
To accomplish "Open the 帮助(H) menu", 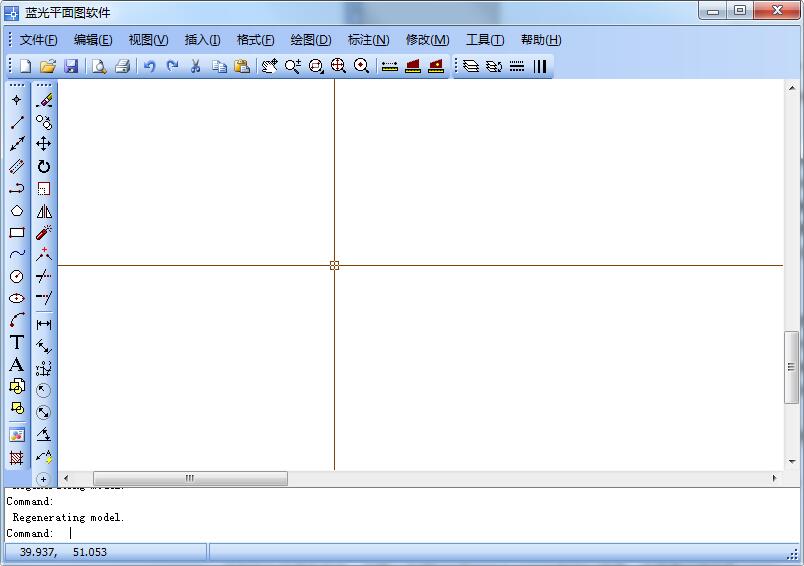I will [541, 39].
